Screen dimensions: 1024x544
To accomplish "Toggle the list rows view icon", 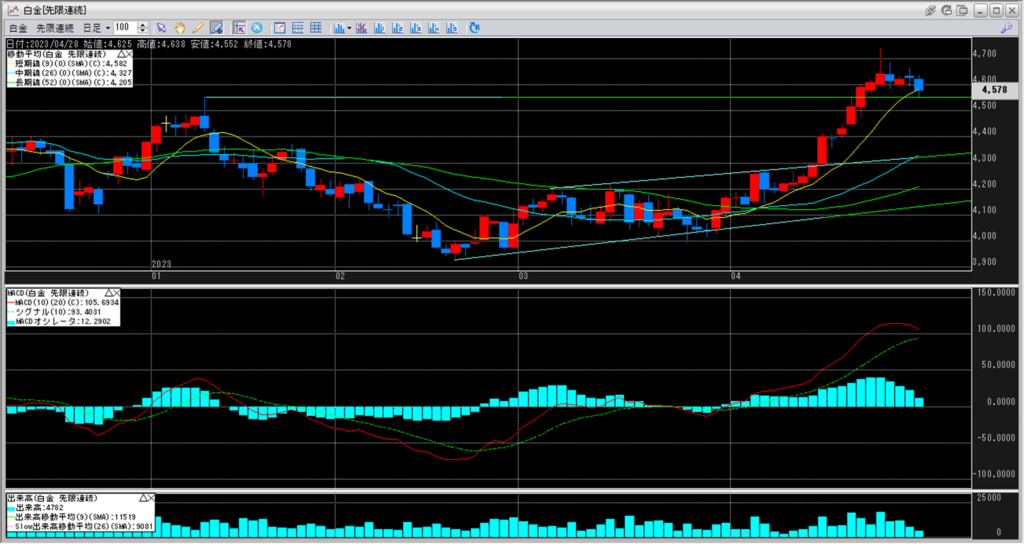I will coord(298,27).
